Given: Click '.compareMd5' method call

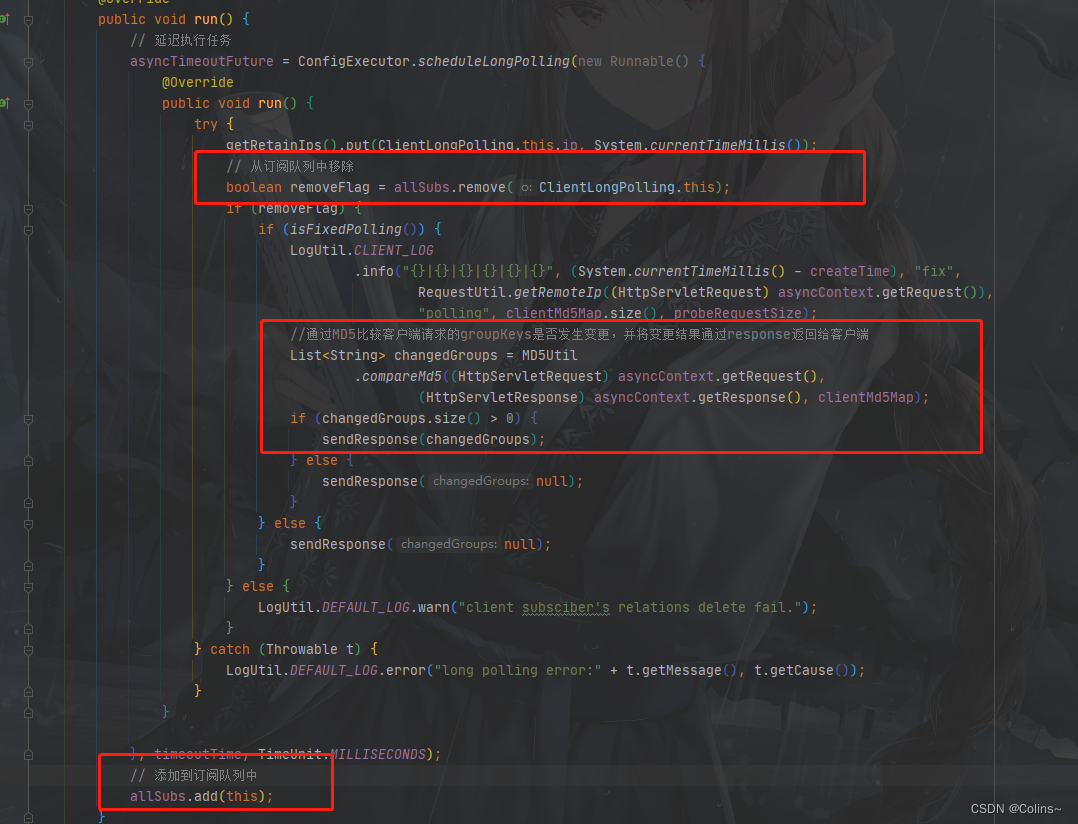Looking at the screenshot, I should tap(398, 376).
